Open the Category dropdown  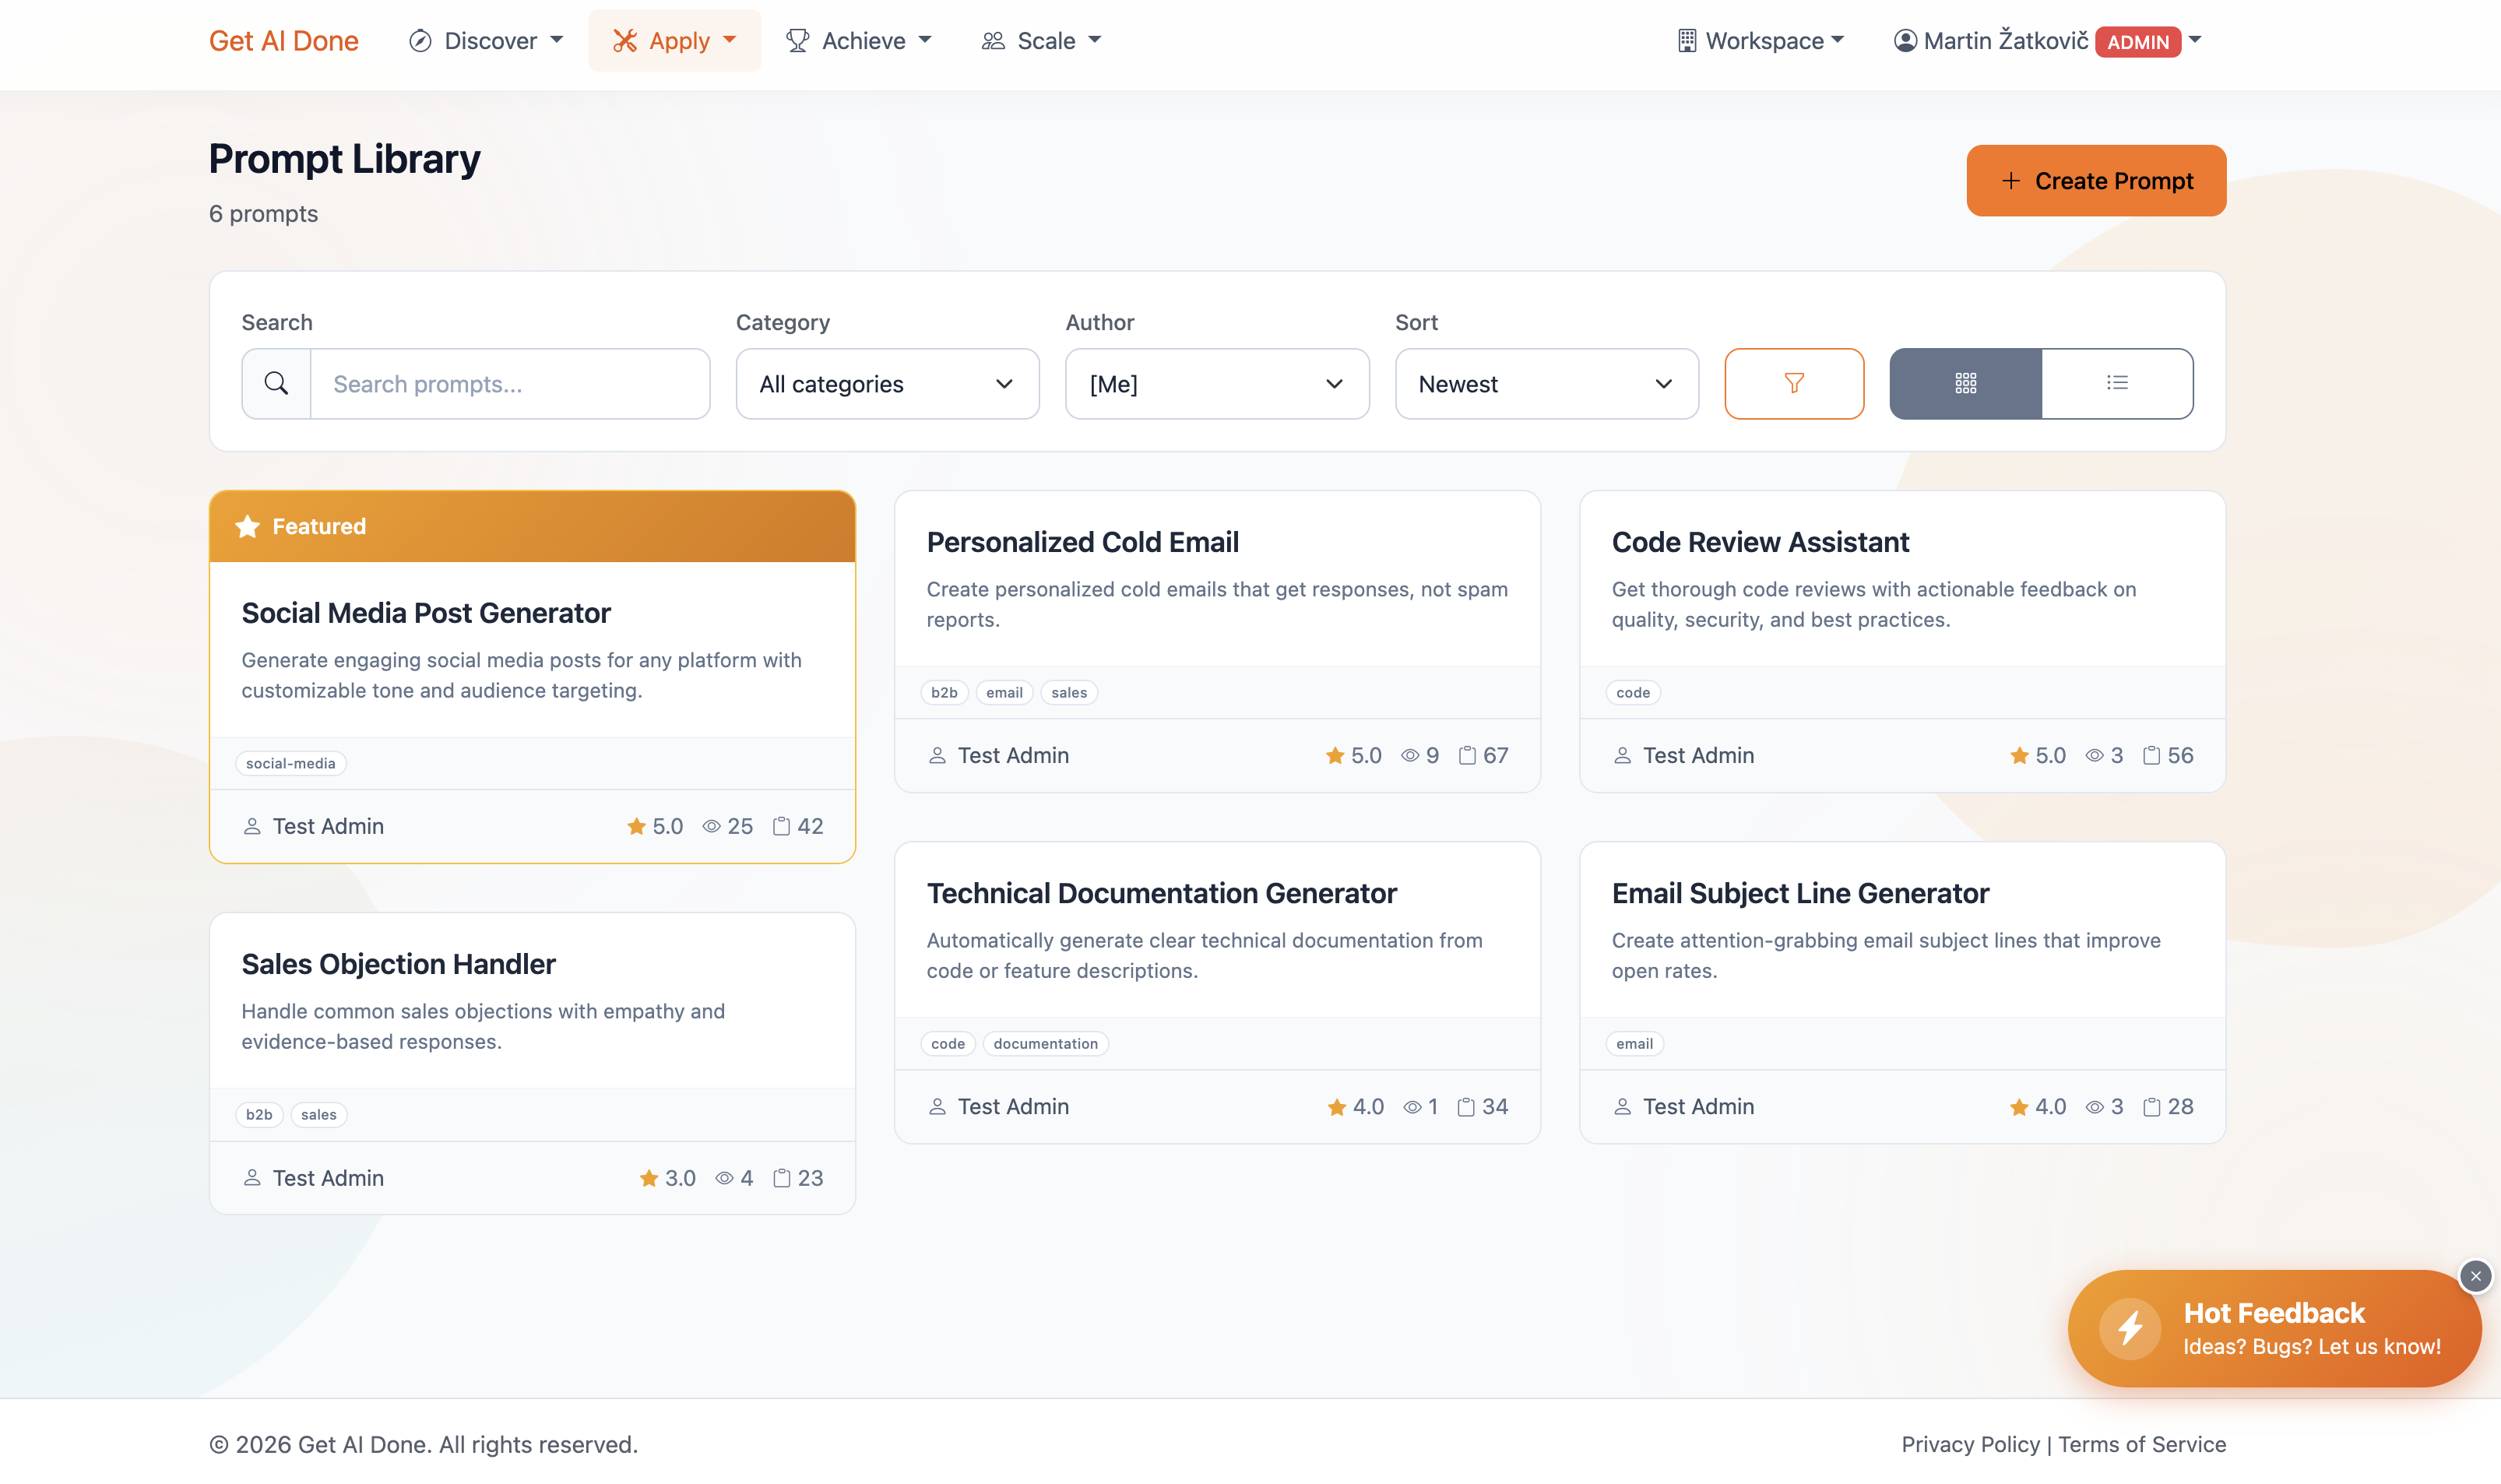pyautogui.click(x=886, y=383)
